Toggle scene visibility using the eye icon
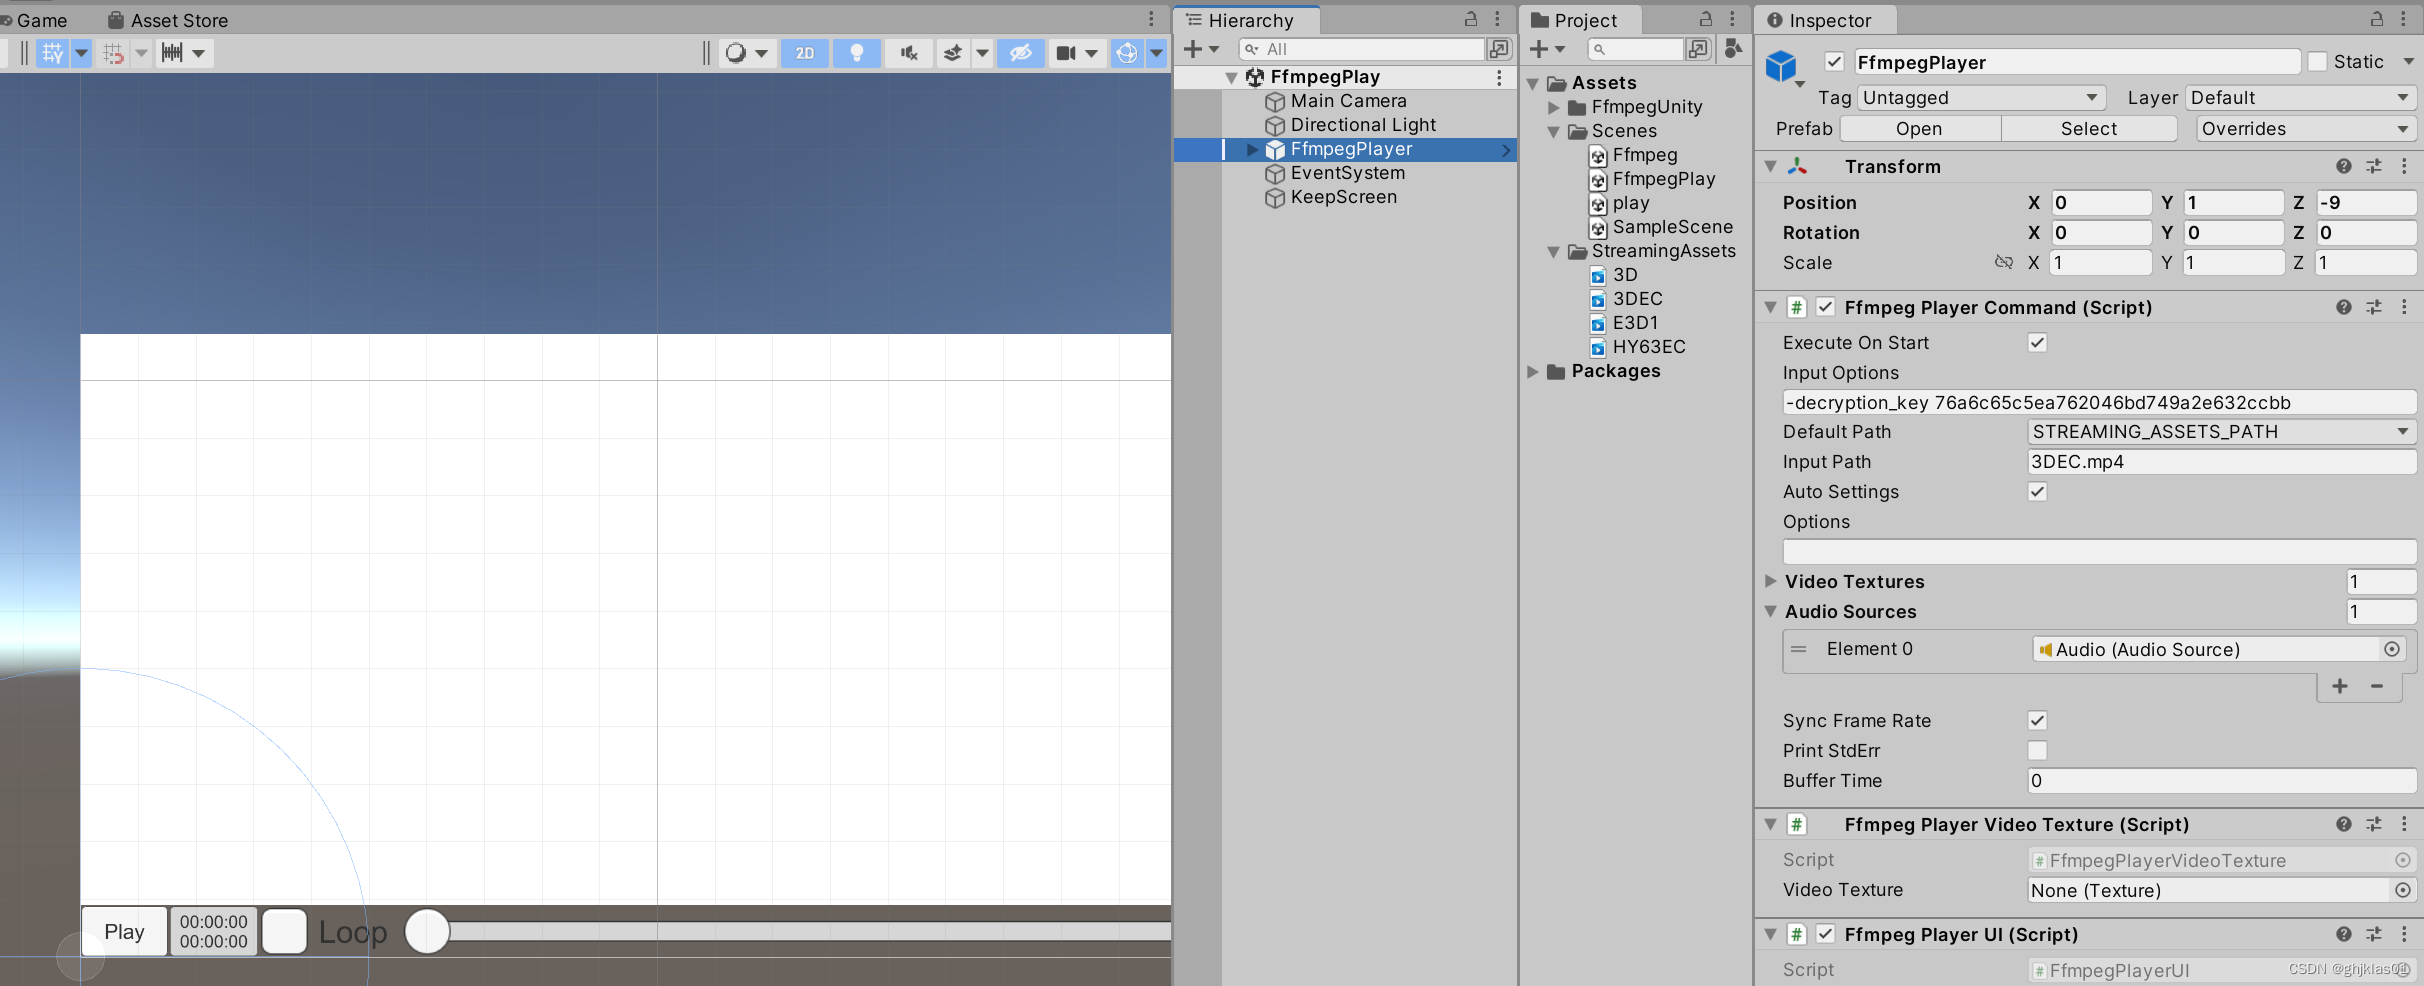This screenshot has height=986, width=2424. [x=1020, y=53]
